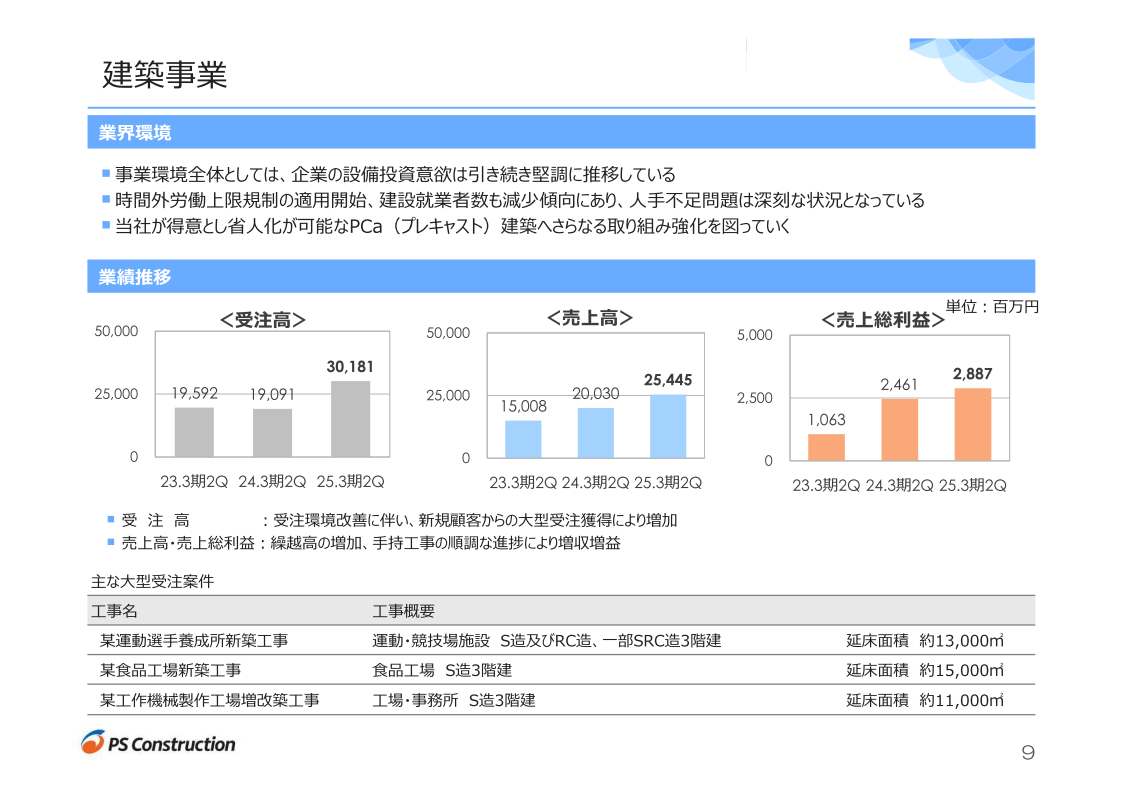Click the blue 24.3期2Q sales bar
The image size is (1123, 793).
pyautogui.click(x=595, y=433)
